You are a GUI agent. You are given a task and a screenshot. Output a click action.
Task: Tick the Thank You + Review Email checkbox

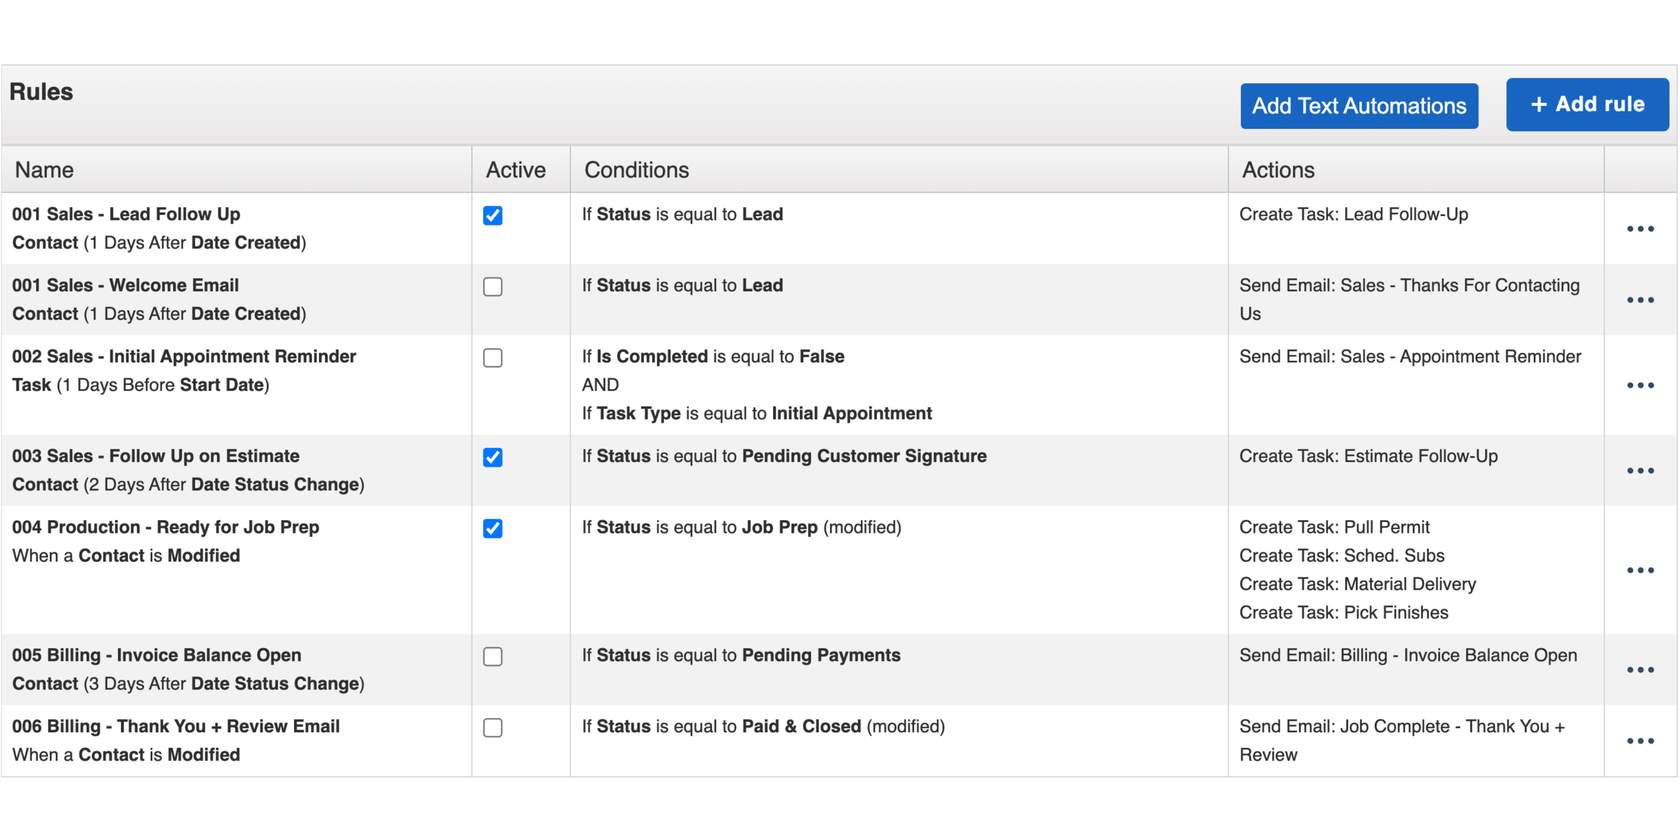coord(493,728)
